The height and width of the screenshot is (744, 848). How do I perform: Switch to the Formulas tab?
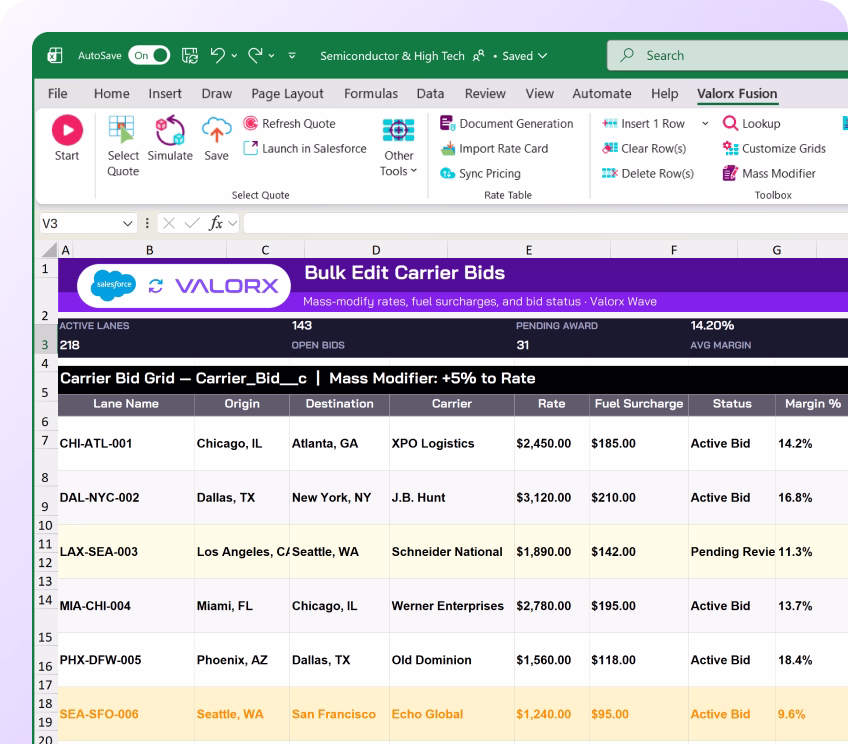pyautogui.click(x=371, y=94)
